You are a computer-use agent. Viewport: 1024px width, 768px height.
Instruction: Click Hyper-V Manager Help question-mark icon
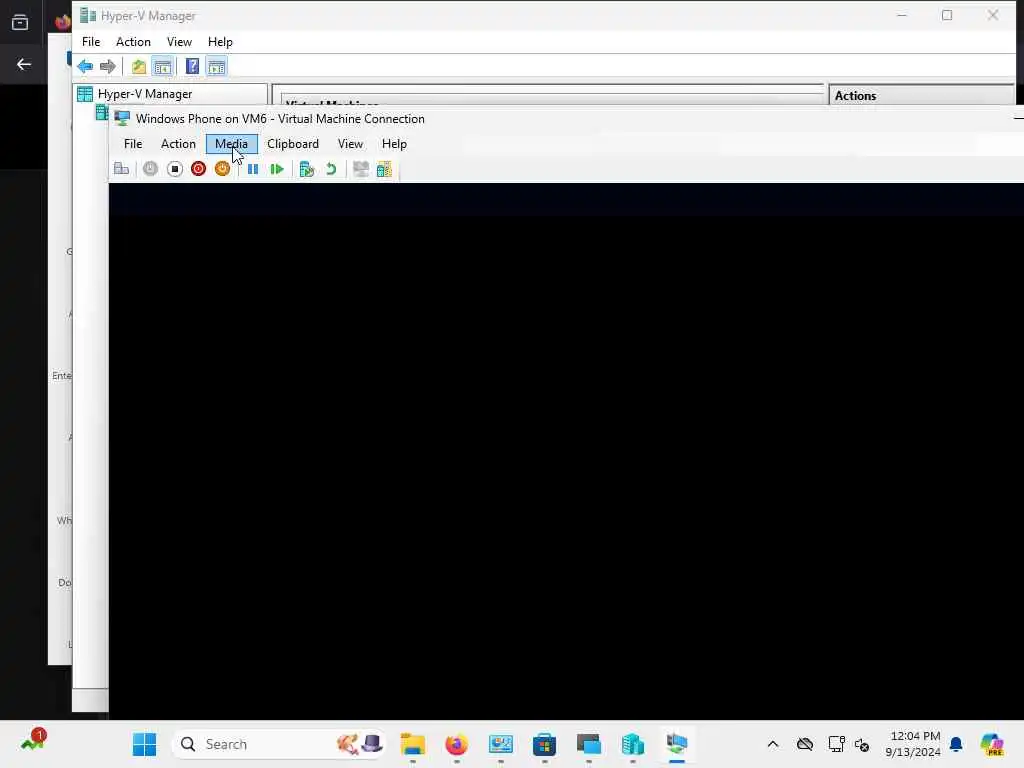point(192,66)
